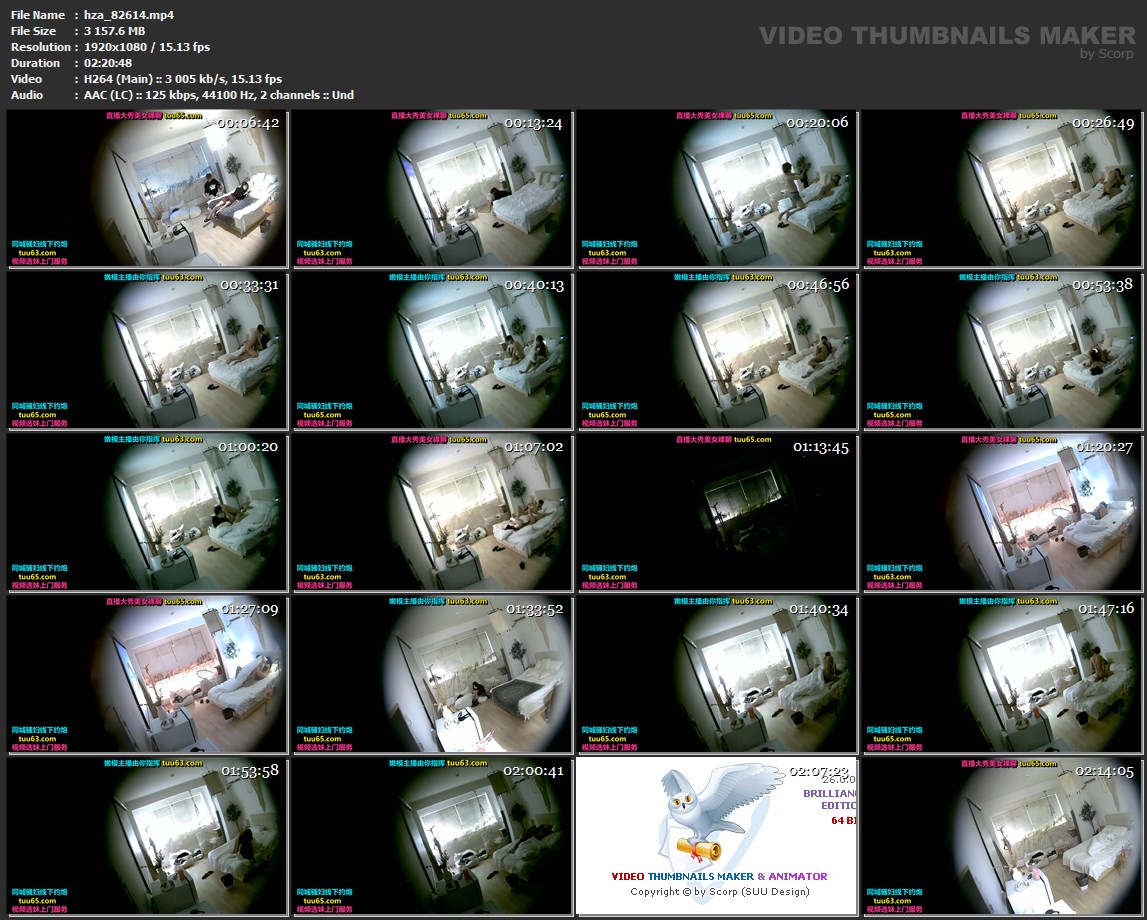Select the frame at 02:00:41
1147x920 pixels.
pos(432,837)
